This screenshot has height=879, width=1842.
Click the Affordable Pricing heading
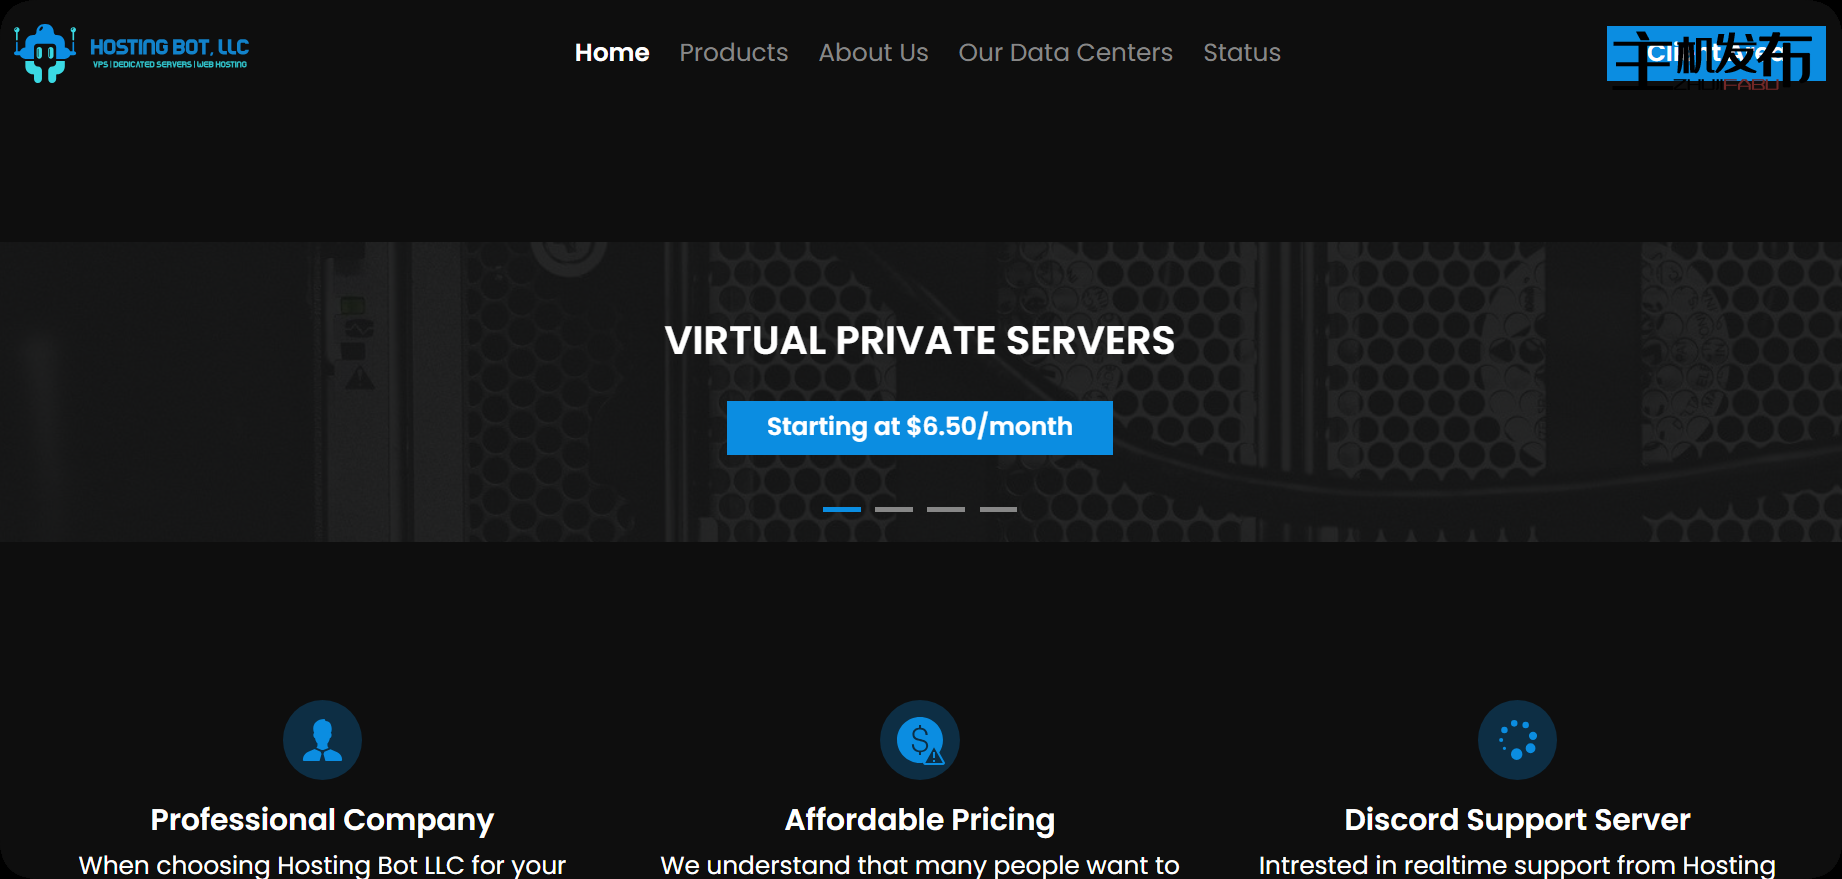(920, 820)
